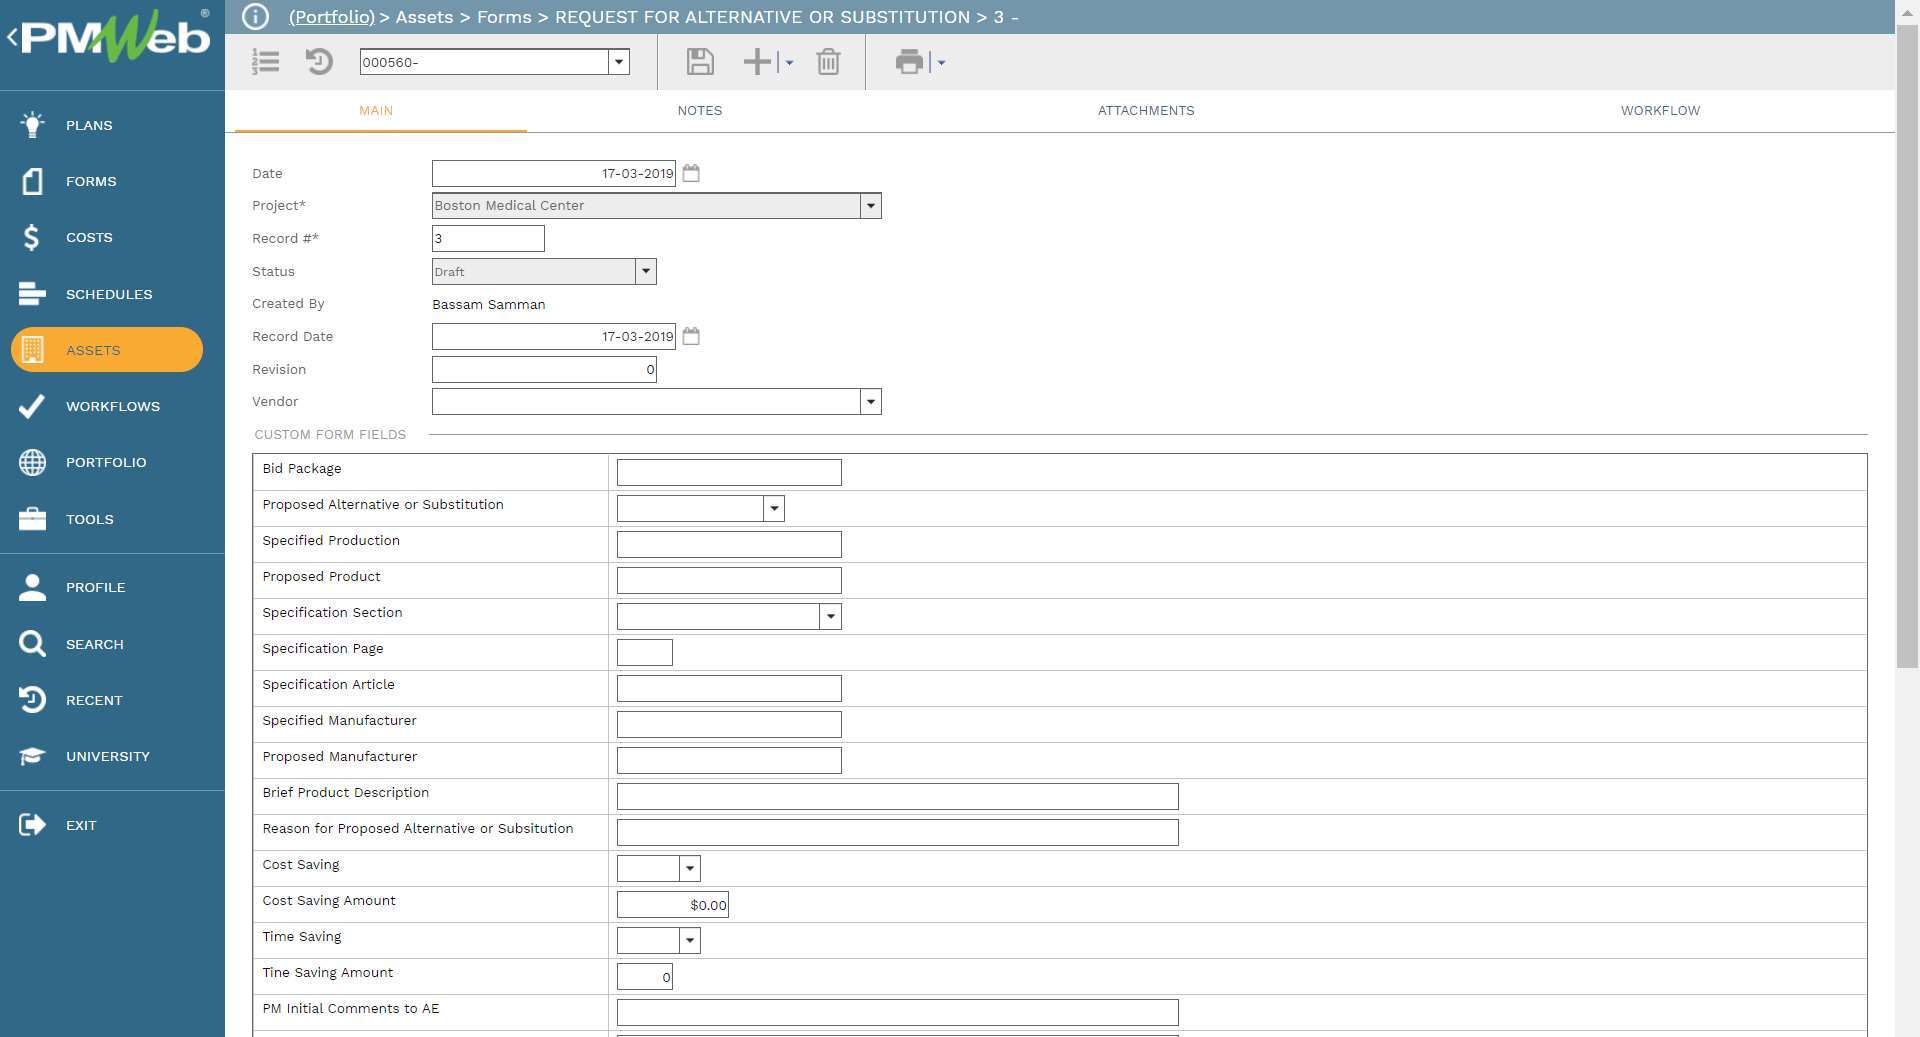This screenshot has height=1037, width=1920.
Task: Click the Tine Saving Amount field
Action: click(645, 976)
